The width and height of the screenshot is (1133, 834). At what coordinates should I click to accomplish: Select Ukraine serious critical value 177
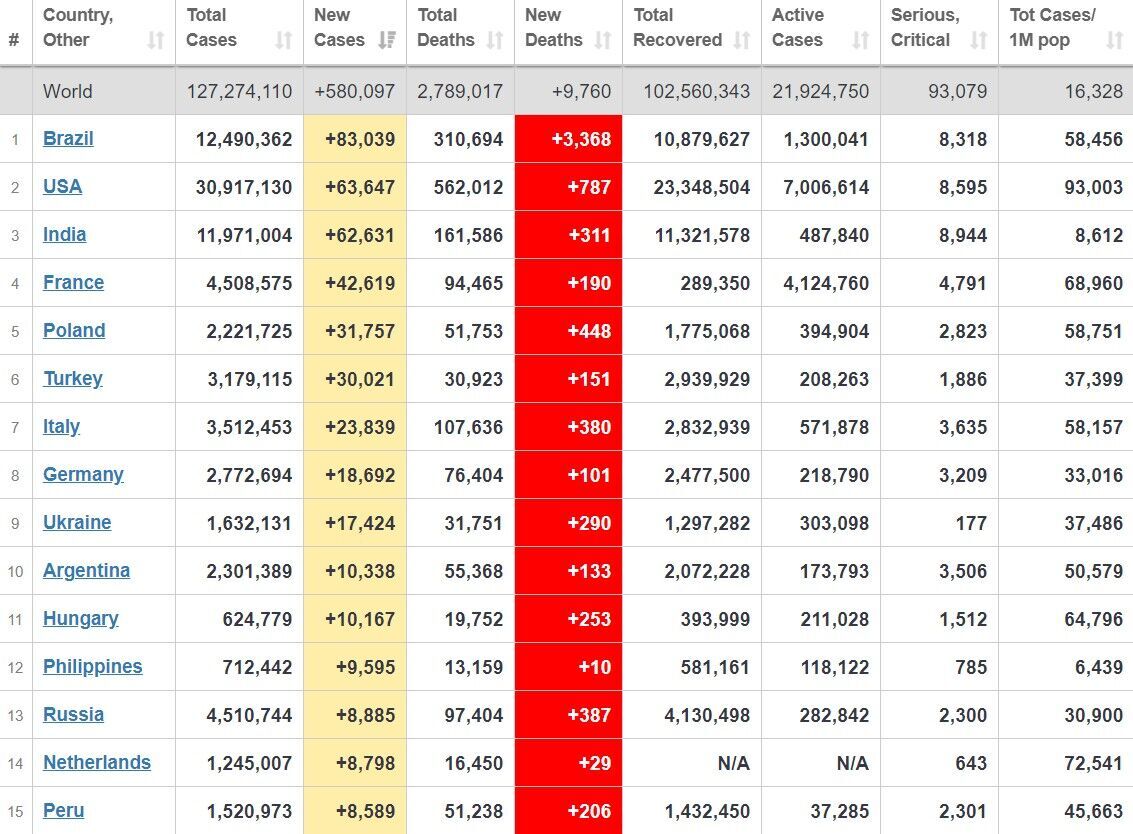click(x=971, y=523)
